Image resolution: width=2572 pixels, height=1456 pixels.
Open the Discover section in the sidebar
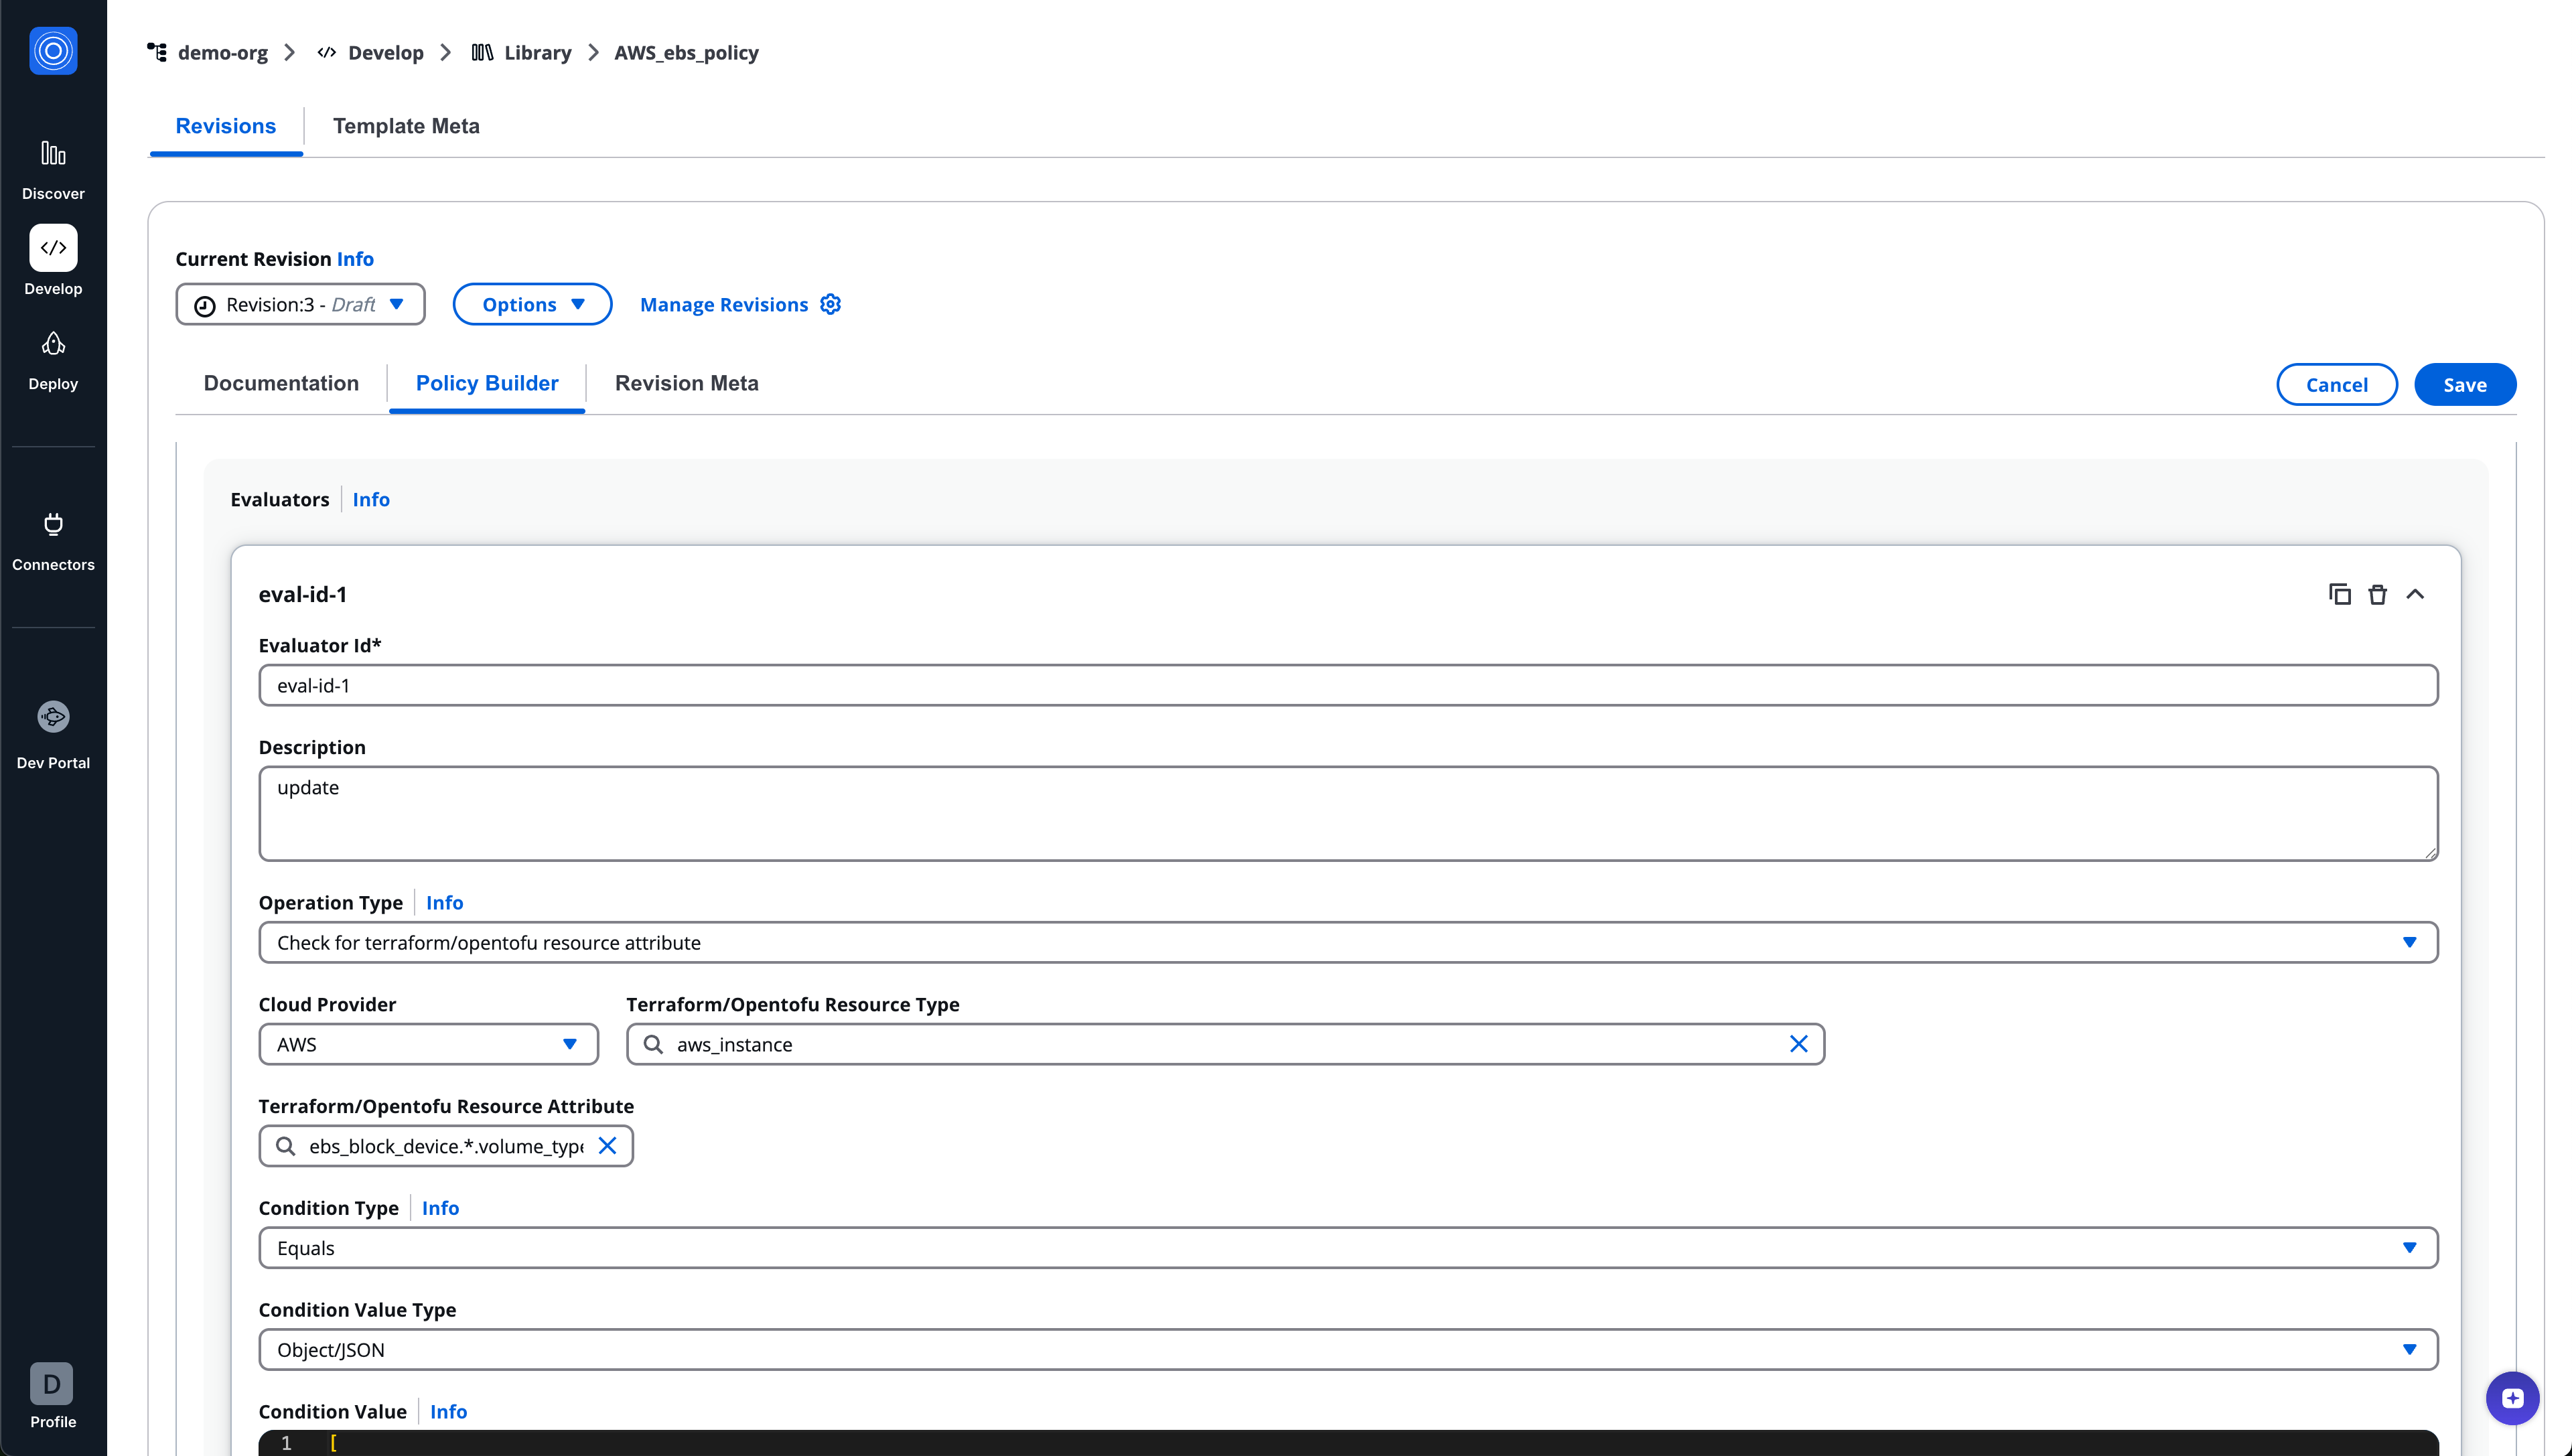tap(52, 168)
